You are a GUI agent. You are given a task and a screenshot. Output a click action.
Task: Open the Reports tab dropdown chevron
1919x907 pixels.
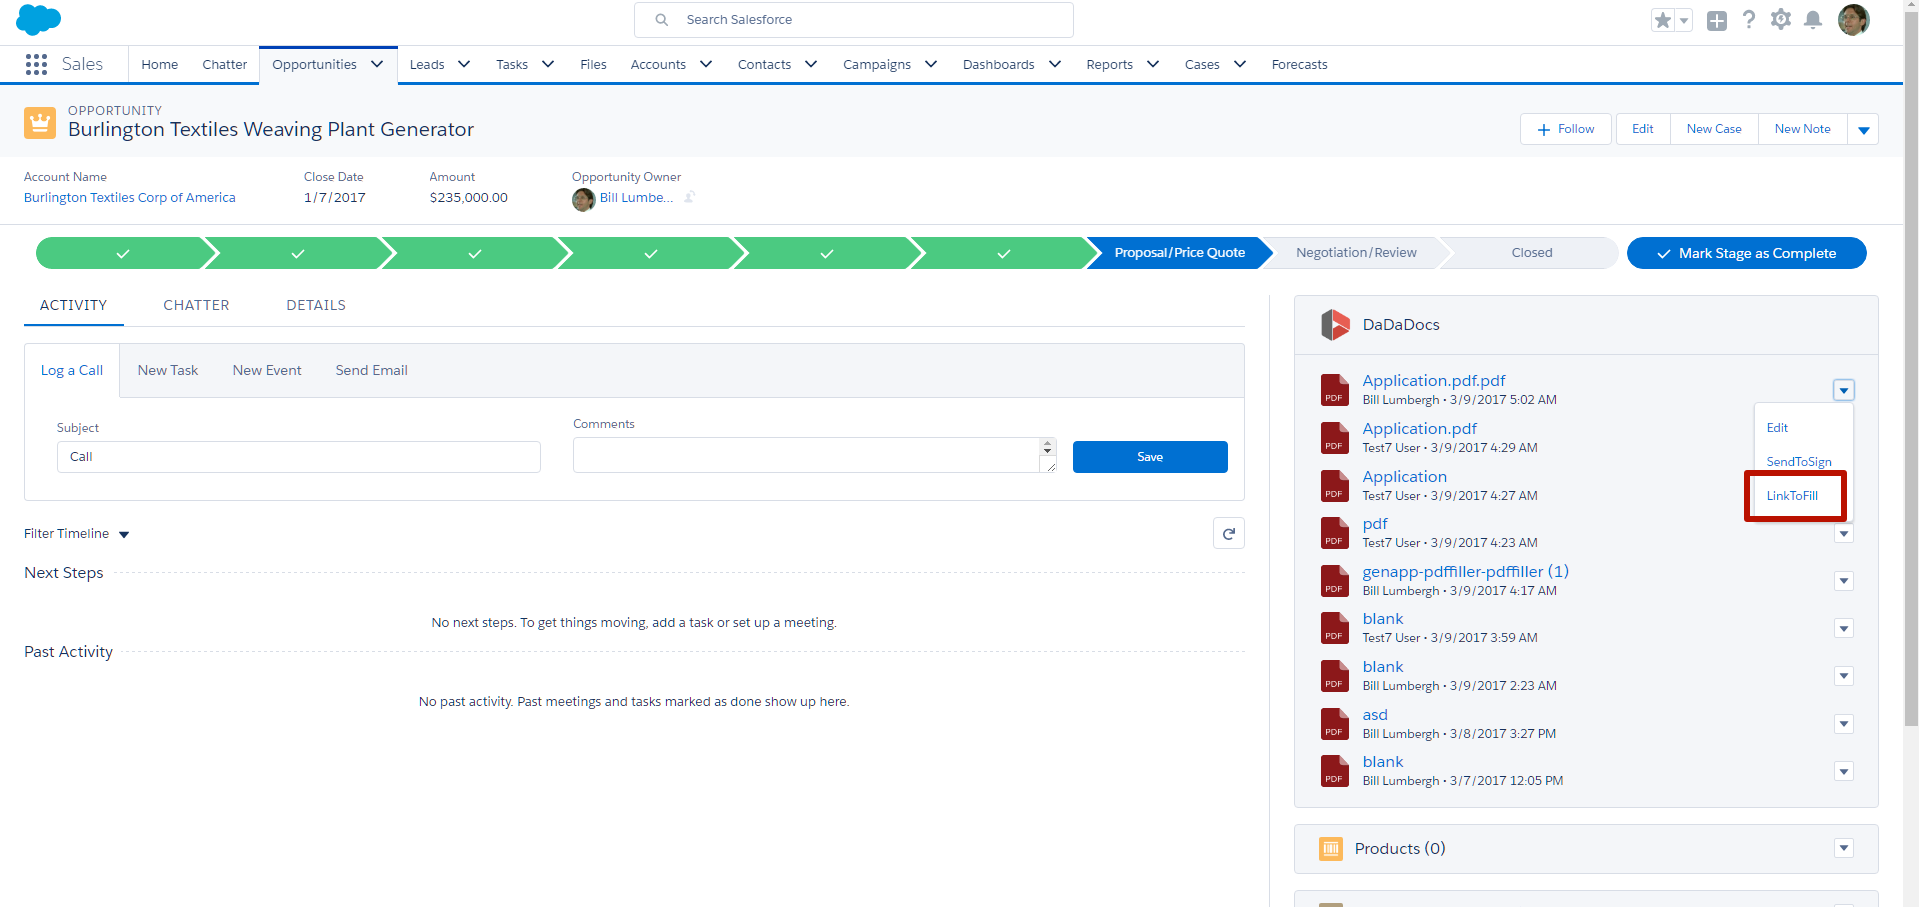pos(1153,64)
